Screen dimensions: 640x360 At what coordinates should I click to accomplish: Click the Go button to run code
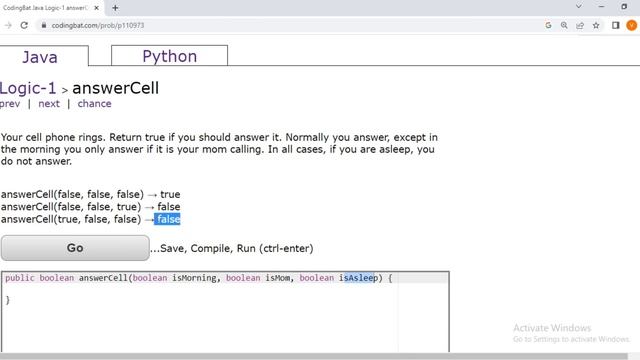coord(75,248)
